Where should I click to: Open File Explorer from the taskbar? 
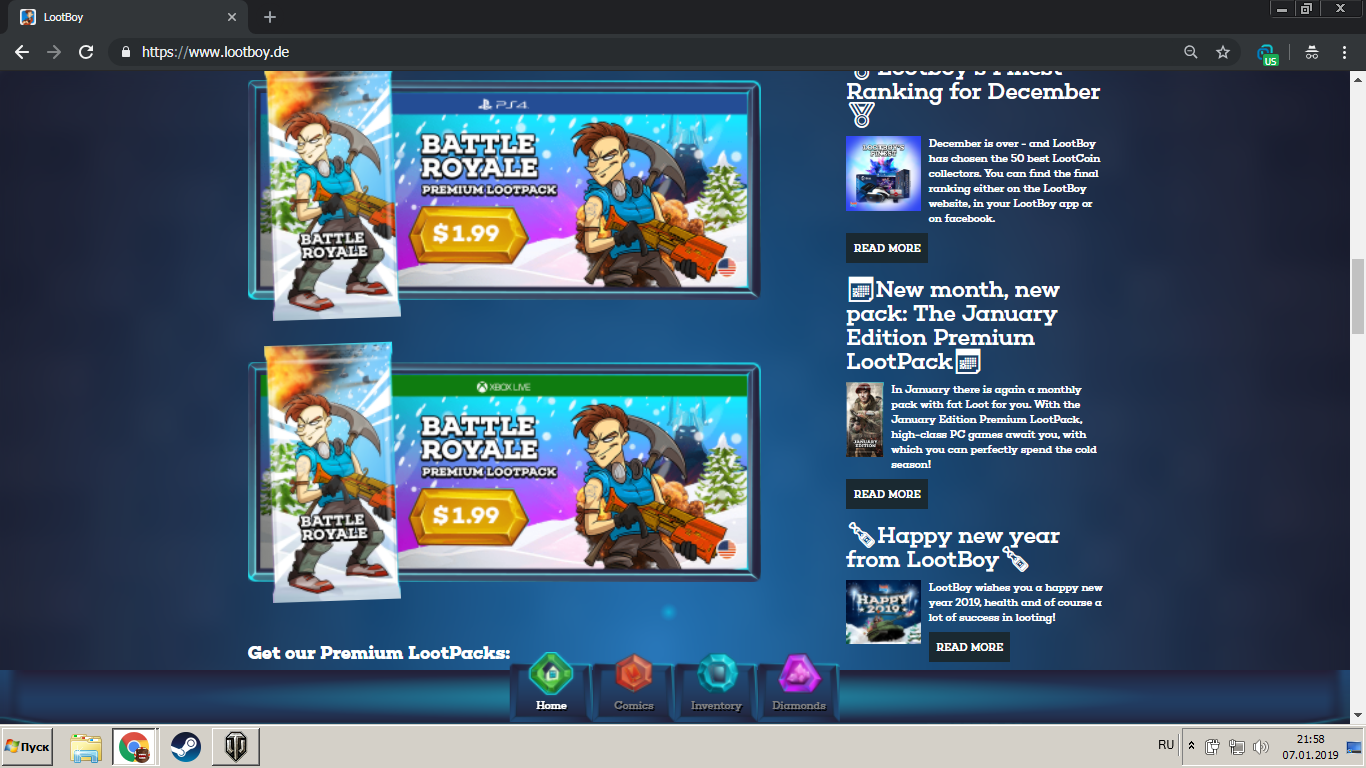86,747
